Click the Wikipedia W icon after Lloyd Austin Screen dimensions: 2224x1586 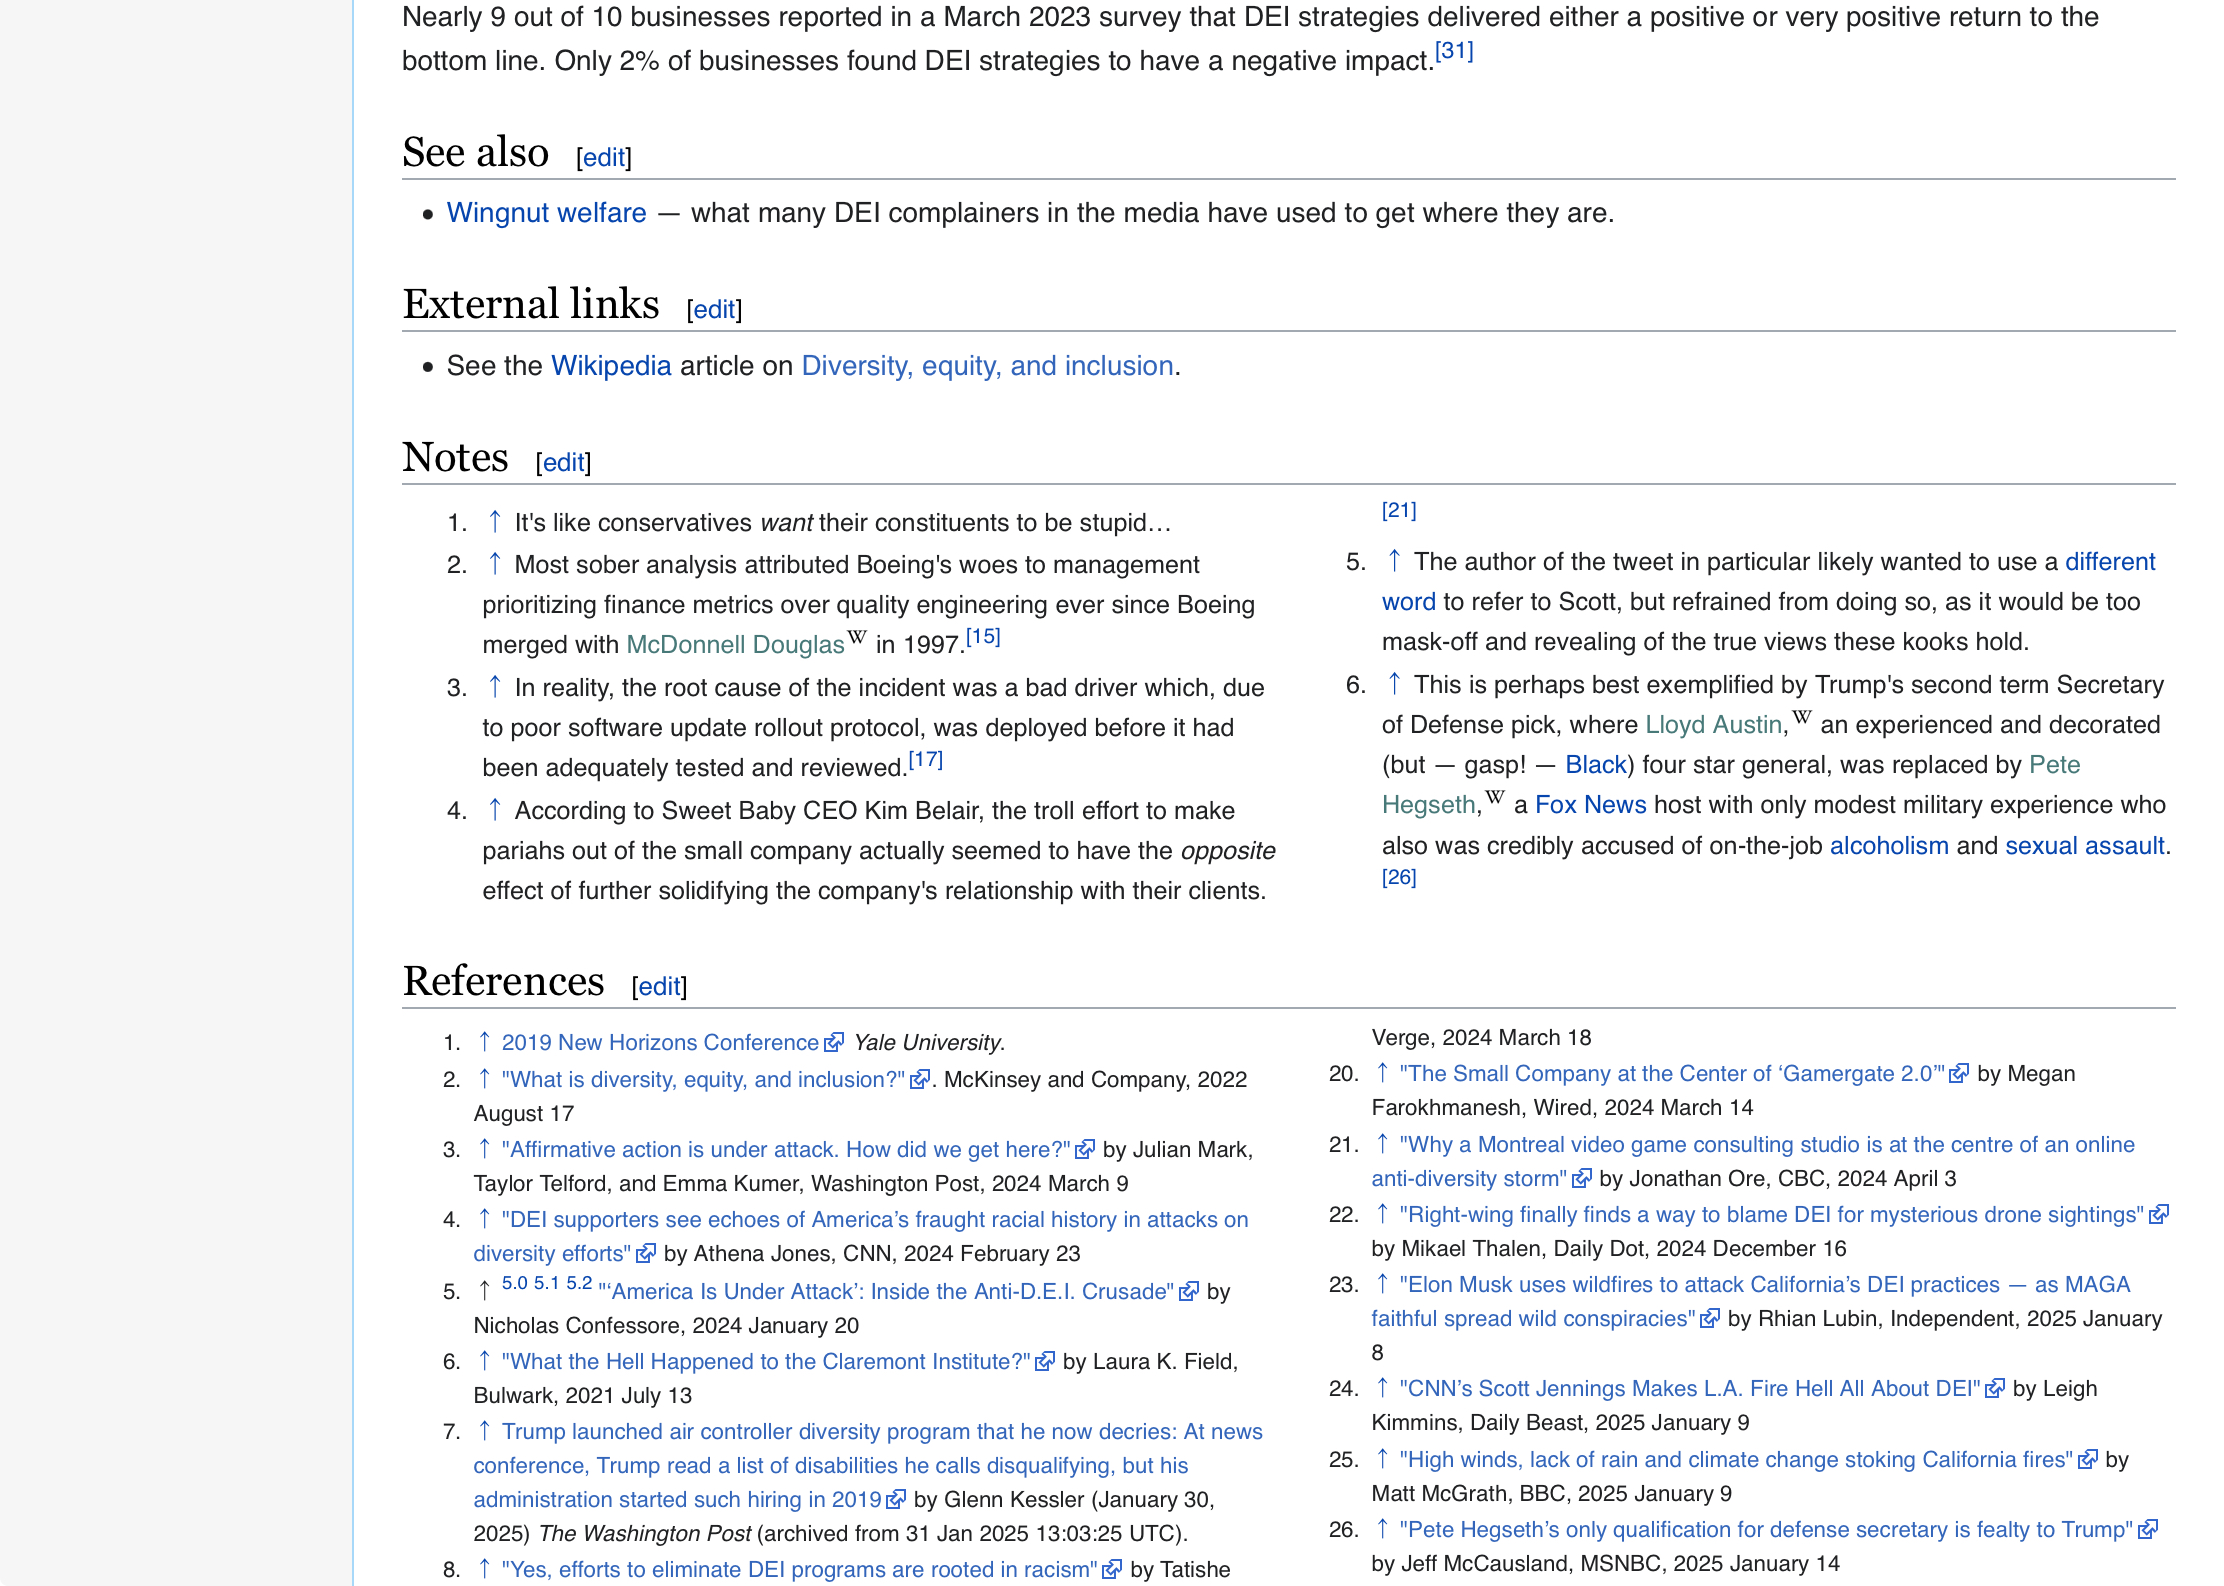[1802, 716]
